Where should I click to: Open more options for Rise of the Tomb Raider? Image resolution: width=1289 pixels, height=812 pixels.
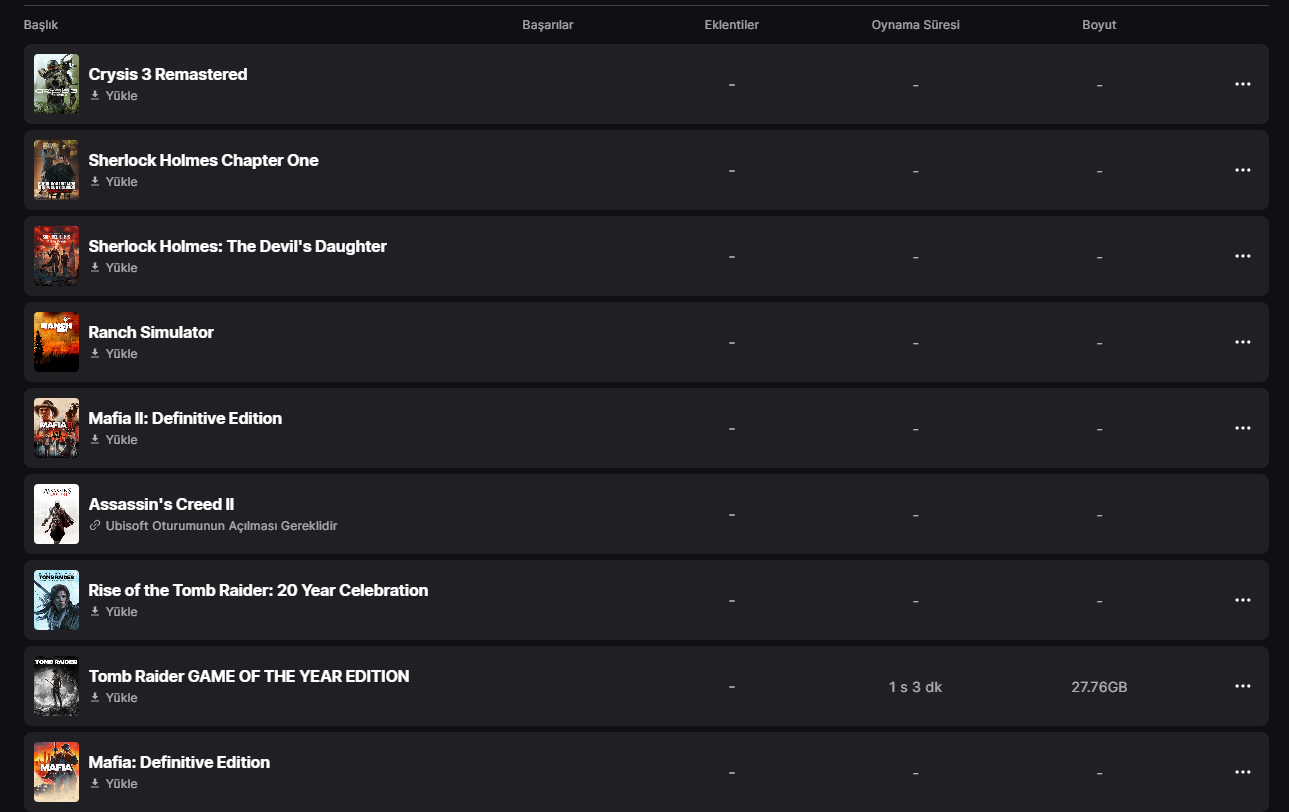pyautogui.click(x=1243, y=600)
